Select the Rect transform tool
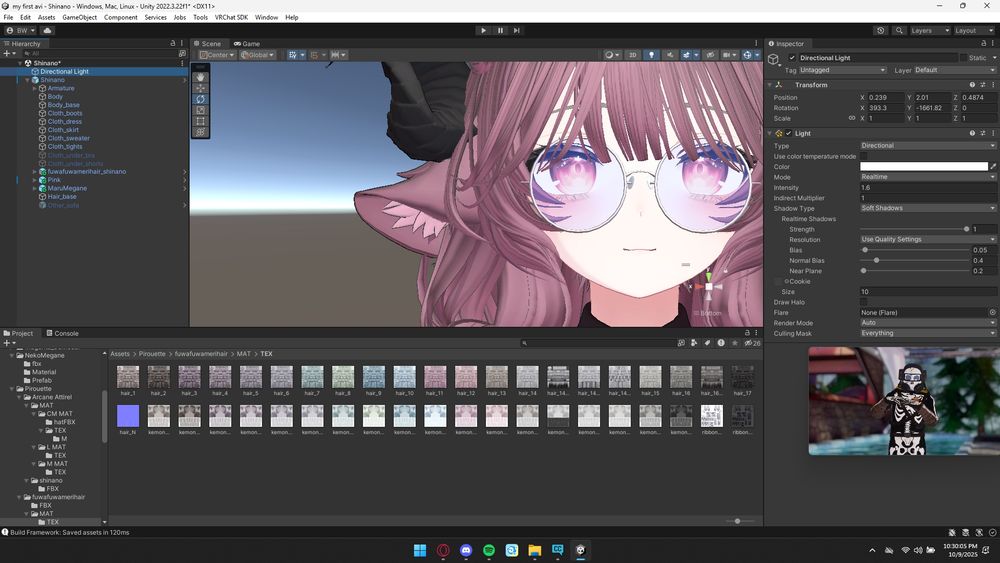 click(x=200, y=121)
